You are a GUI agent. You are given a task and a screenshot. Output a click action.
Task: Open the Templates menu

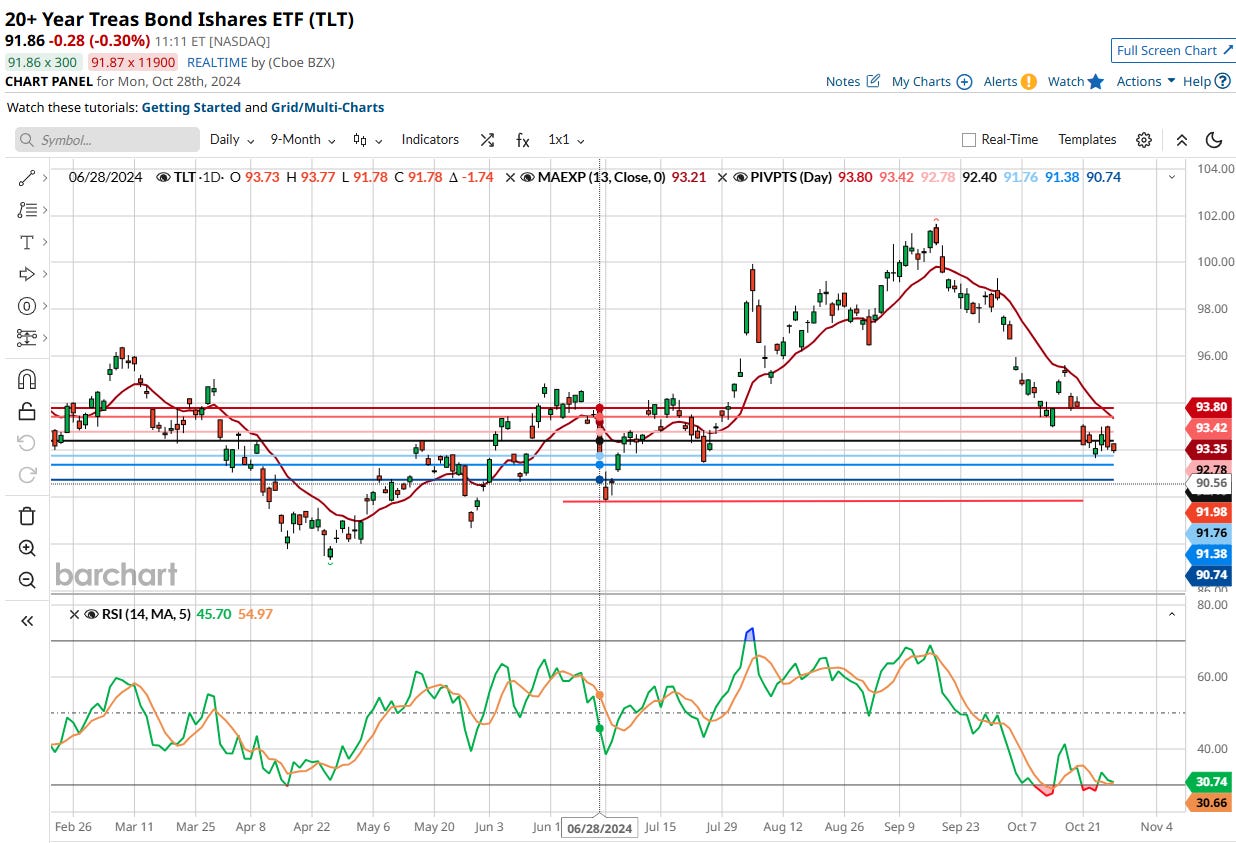tap(1087, 140)
